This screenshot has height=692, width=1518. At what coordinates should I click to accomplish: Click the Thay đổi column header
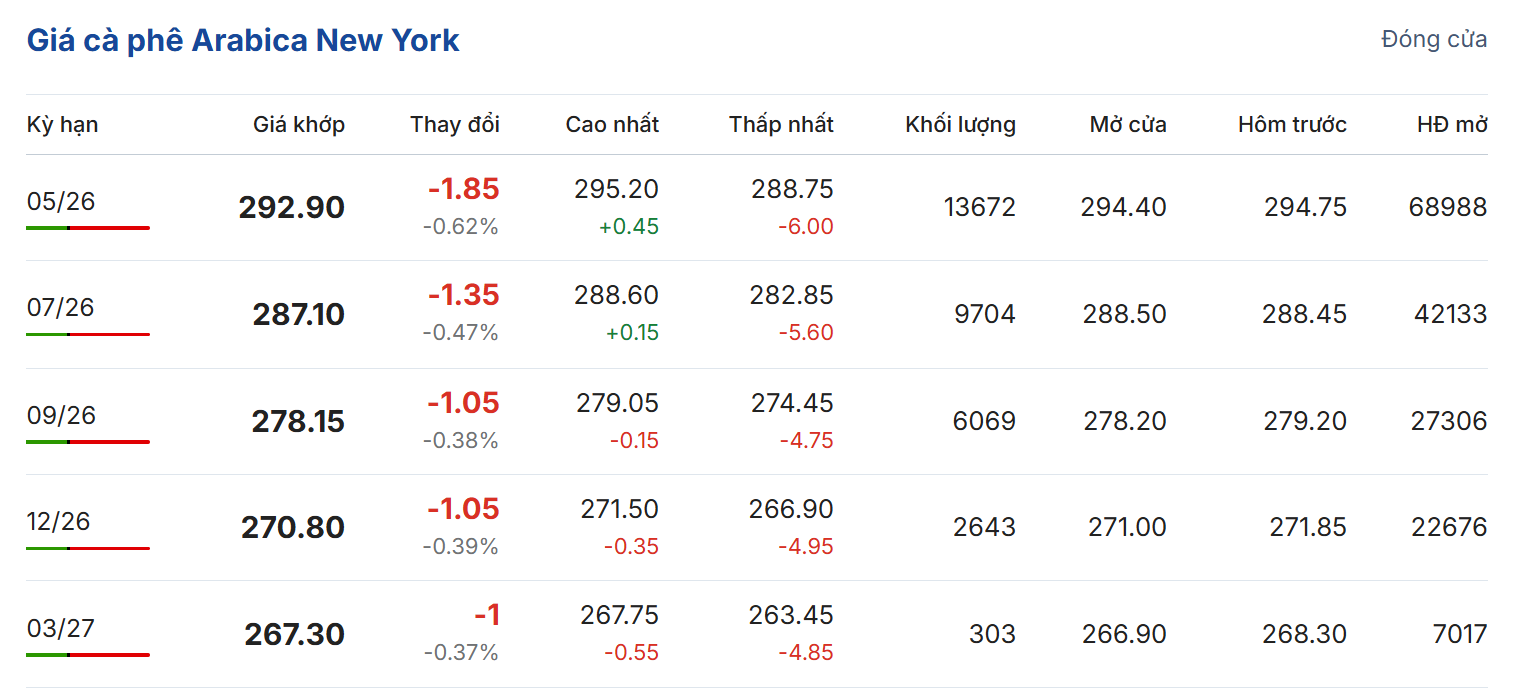coord(454,125)
